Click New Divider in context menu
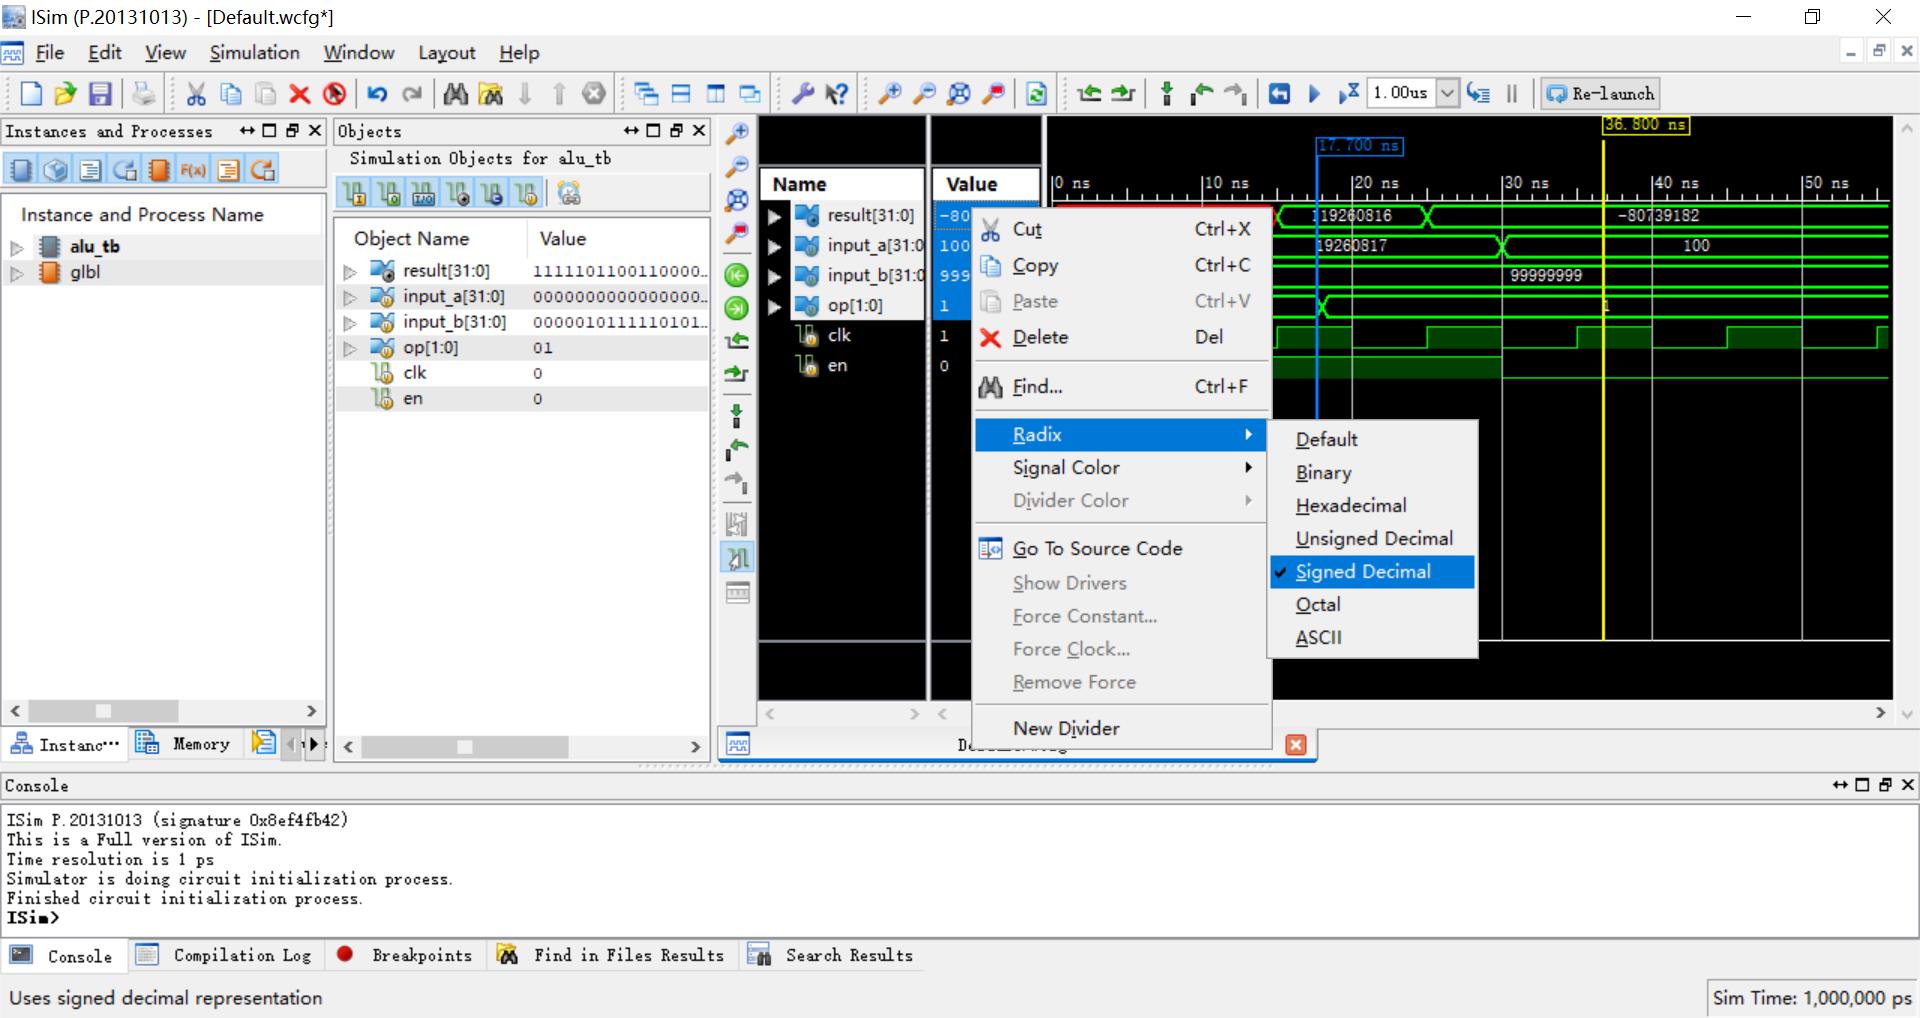The image size is (1920, 1018). pos(1122,729)
